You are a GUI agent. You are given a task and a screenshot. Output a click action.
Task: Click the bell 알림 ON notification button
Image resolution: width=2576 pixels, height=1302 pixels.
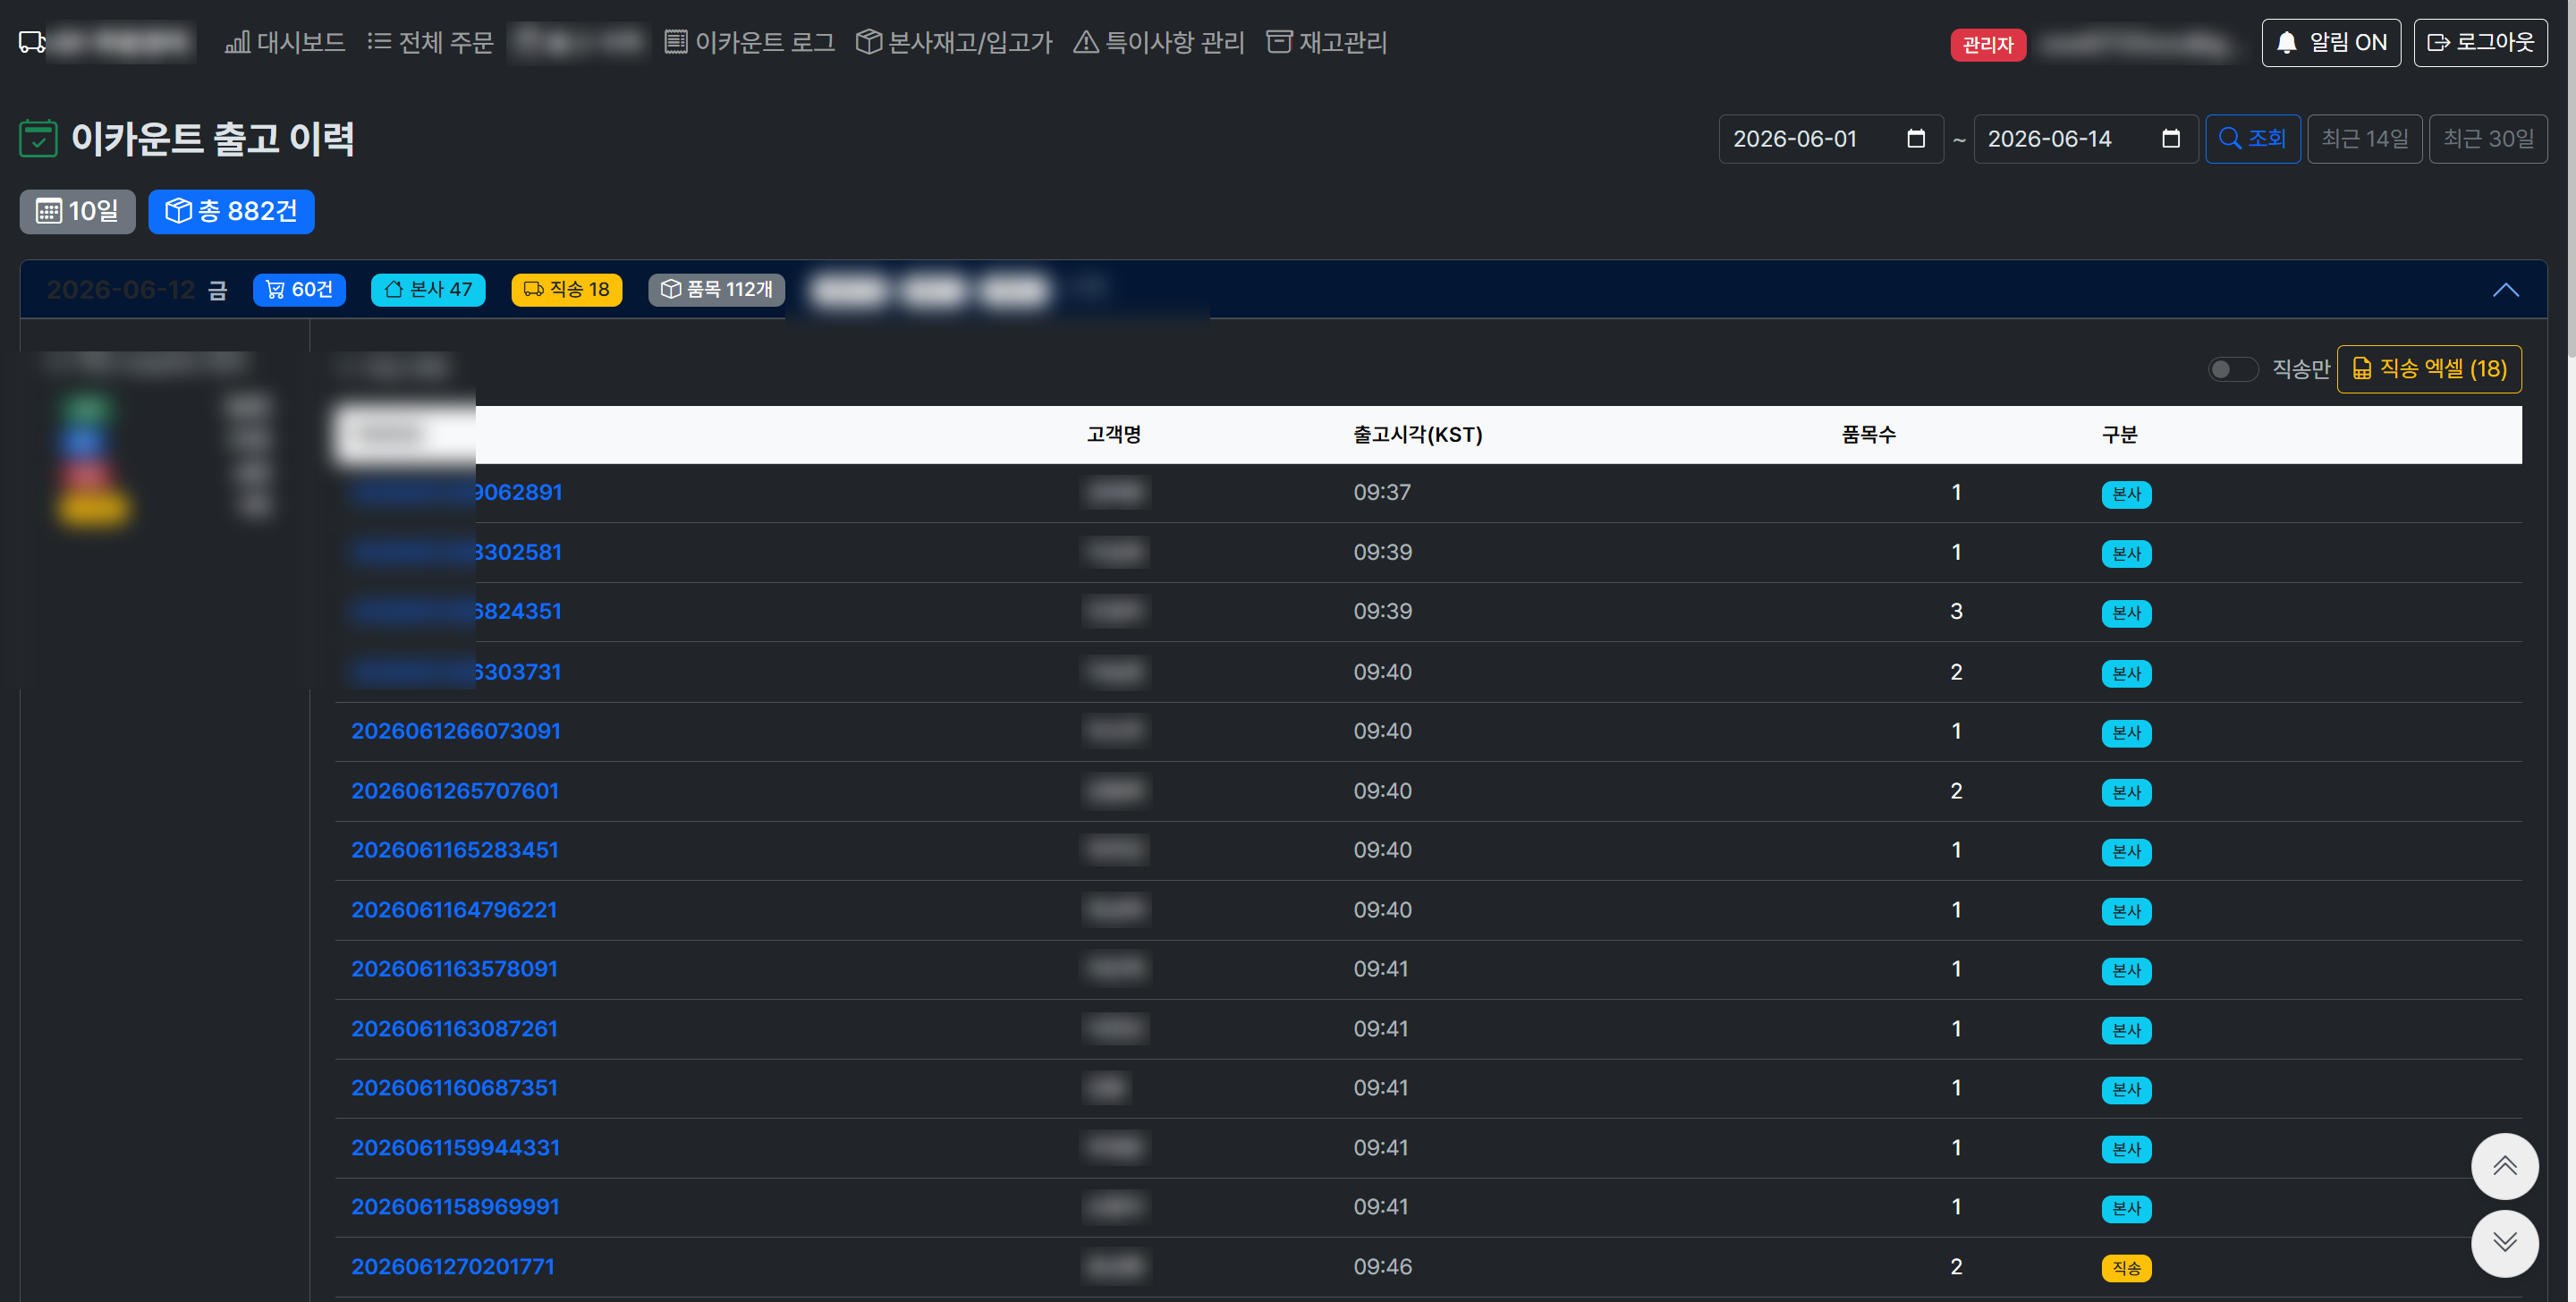pos(2330,42)
